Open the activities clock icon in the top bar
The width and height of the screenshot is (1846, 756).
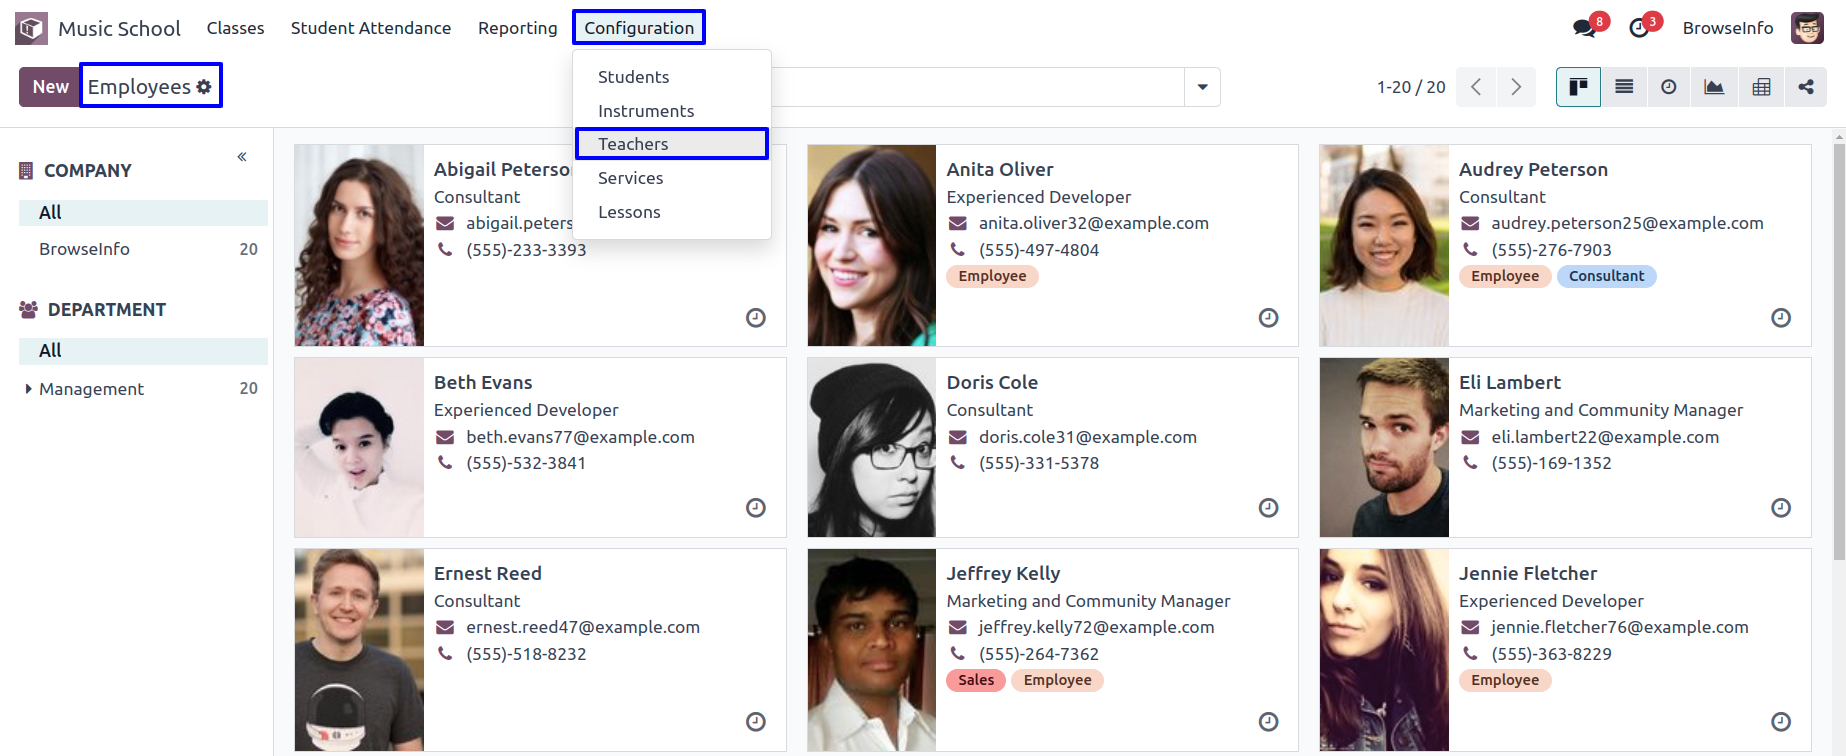coord(1639,28)
